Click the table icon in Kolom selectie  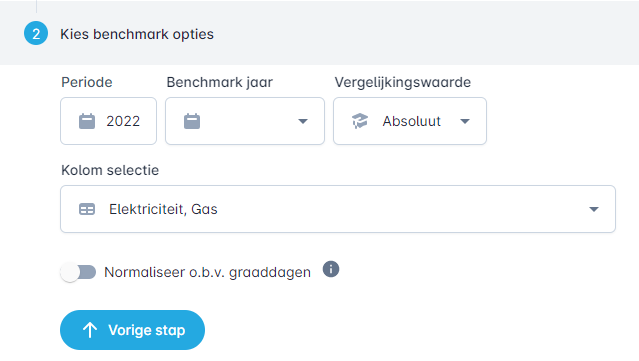[x=87, y=209]
